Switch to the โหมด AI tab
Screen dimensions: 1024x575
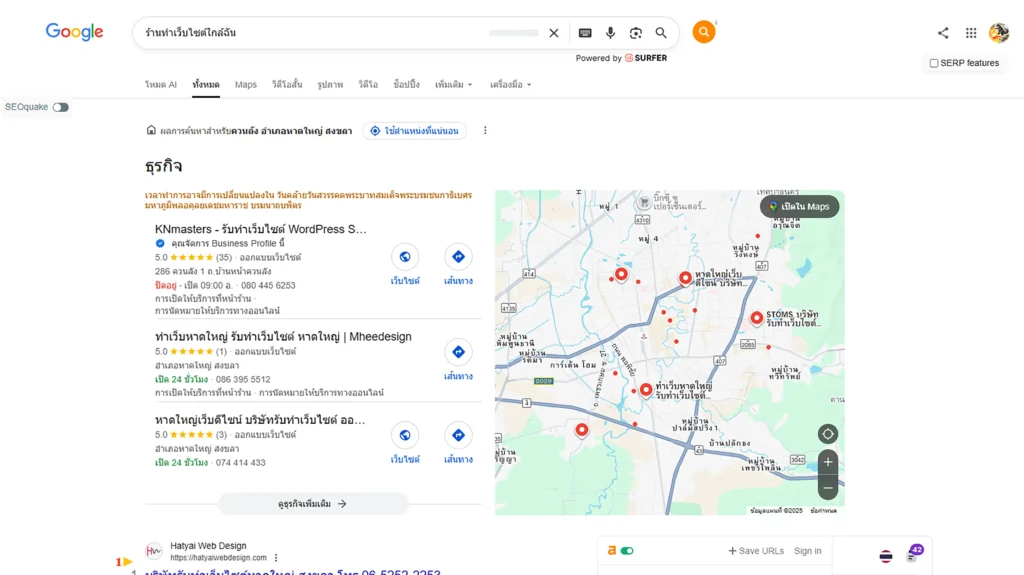click(x=161, y=84)
